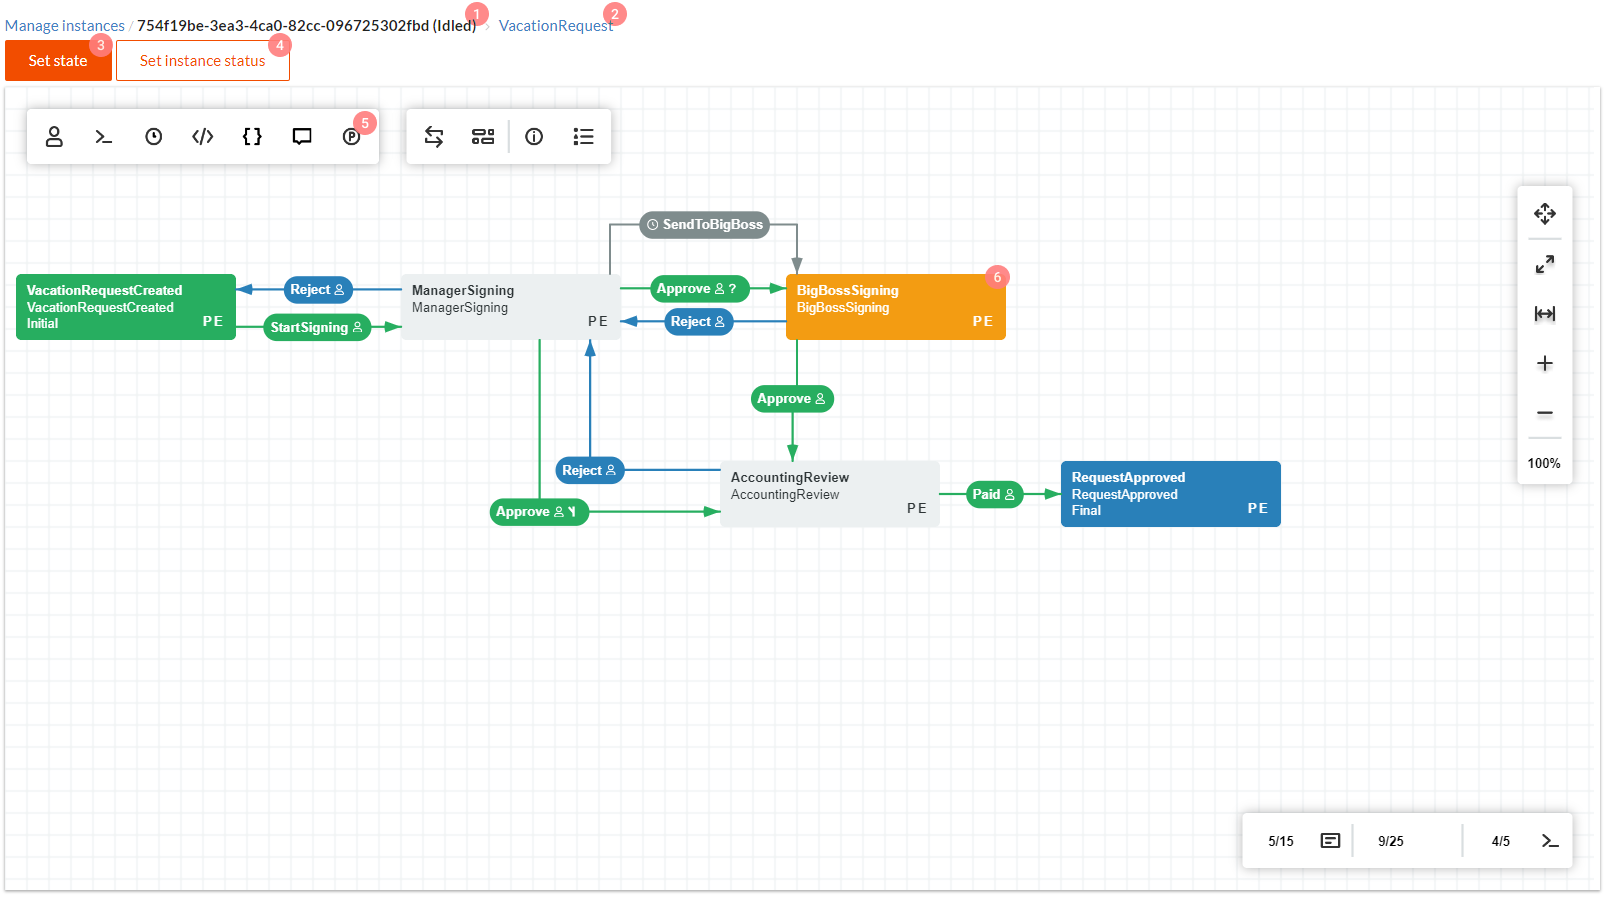Click the Set state button
Image resolution: width=1607 pixels, height=899 pixels.
click(58, 61)
